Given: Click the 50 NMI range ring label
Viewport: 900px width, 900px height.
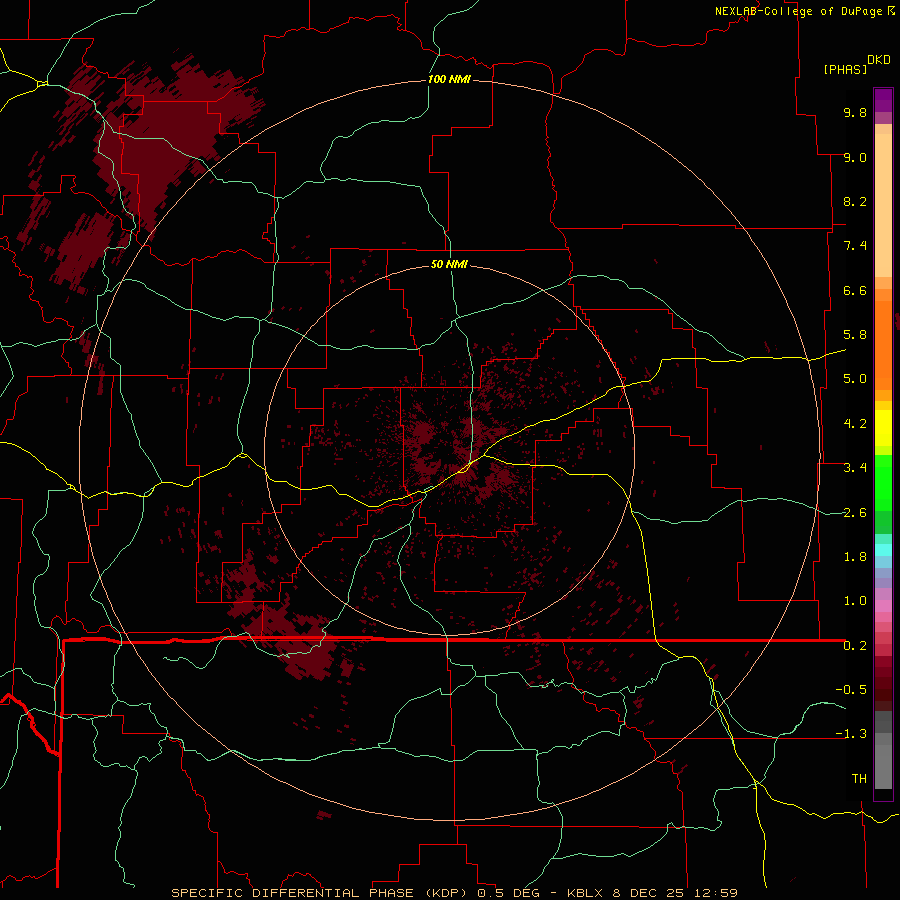Looking at the screenshot, I should (x=449, y=264).
